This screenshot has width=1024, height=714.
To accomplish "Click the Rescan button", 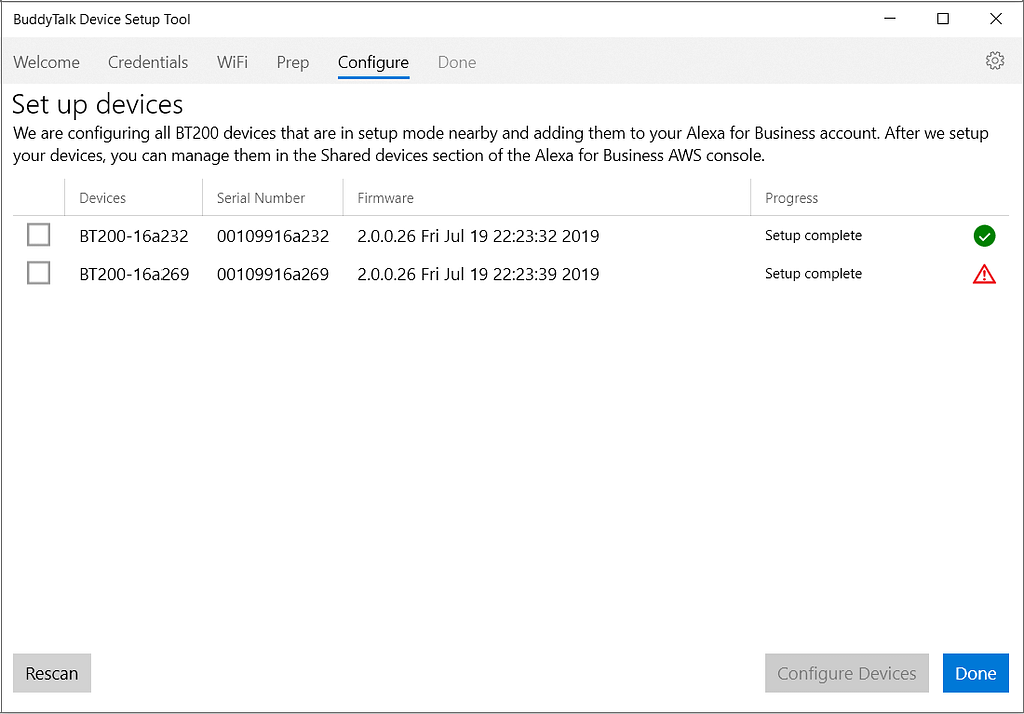I will point(52,673).
